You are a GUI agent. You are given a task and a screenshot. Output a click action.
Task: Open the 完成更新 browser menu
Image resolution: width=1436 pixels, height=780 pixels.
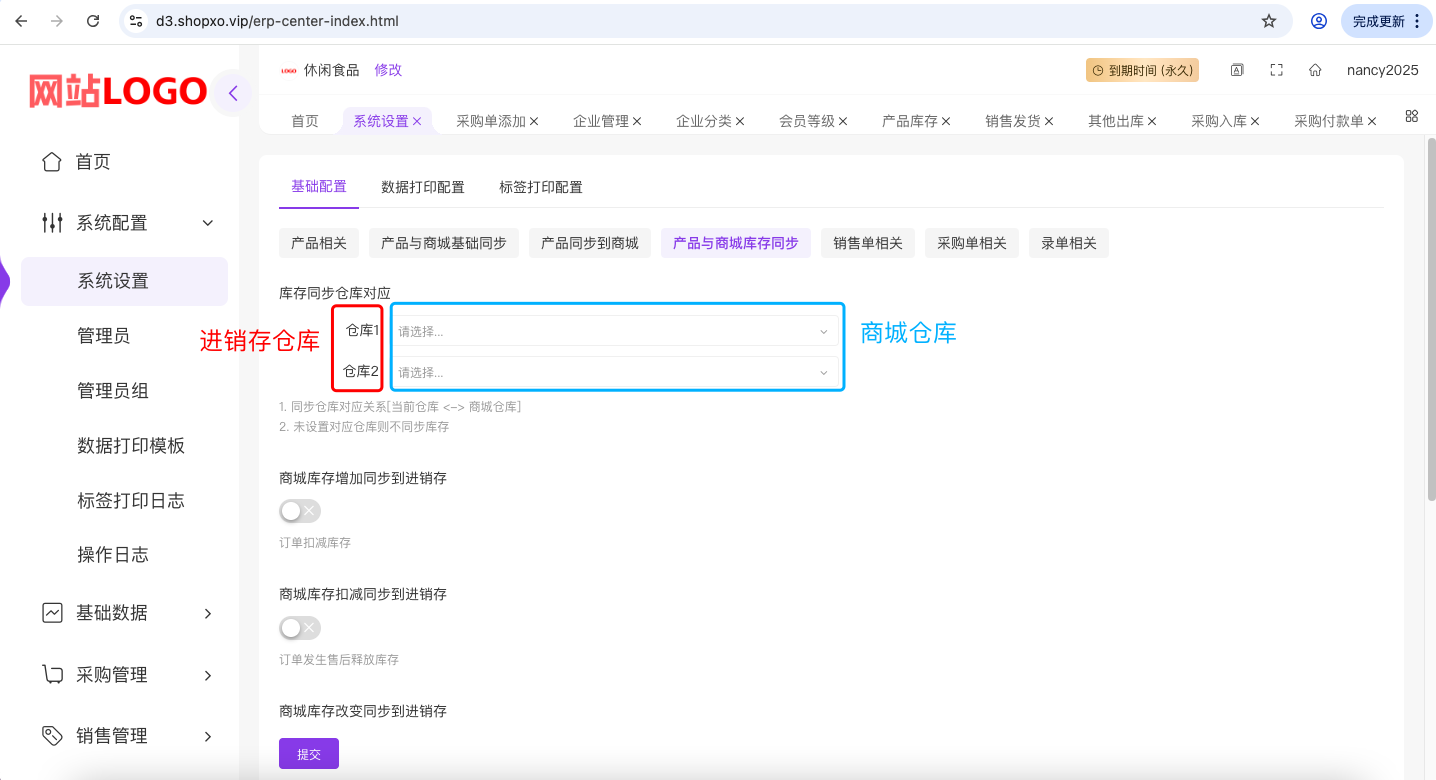(1387, 21)
